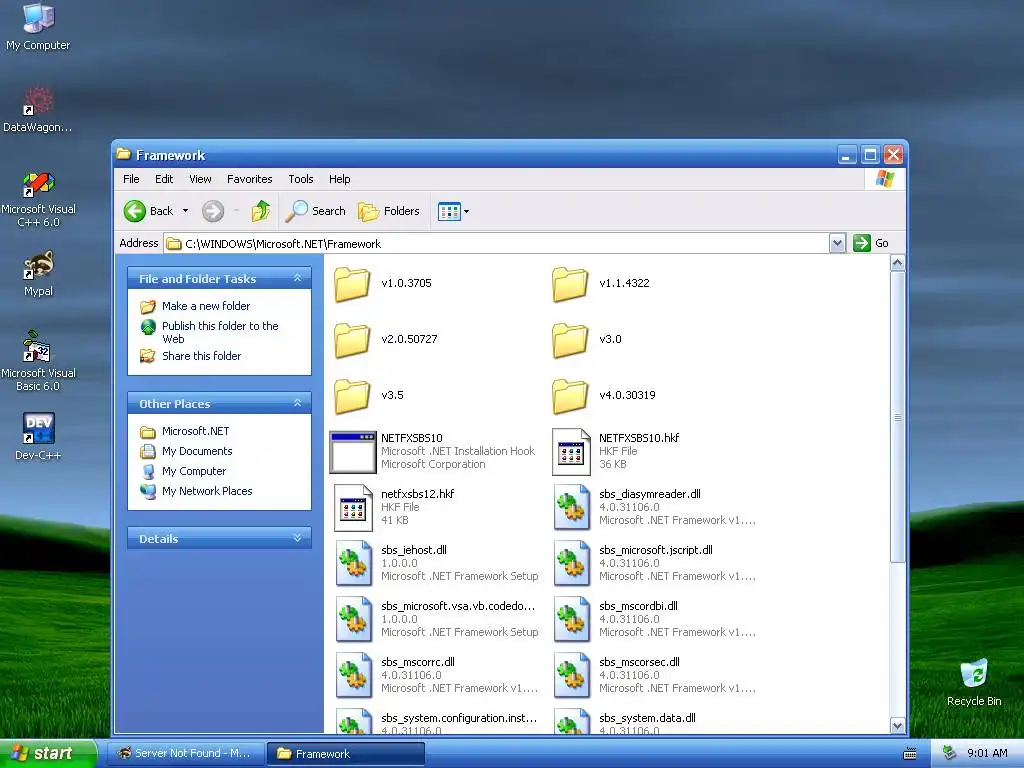Open the Help menu
Image resolution: width=1024 pixels, height=768 pixels.
340,179
